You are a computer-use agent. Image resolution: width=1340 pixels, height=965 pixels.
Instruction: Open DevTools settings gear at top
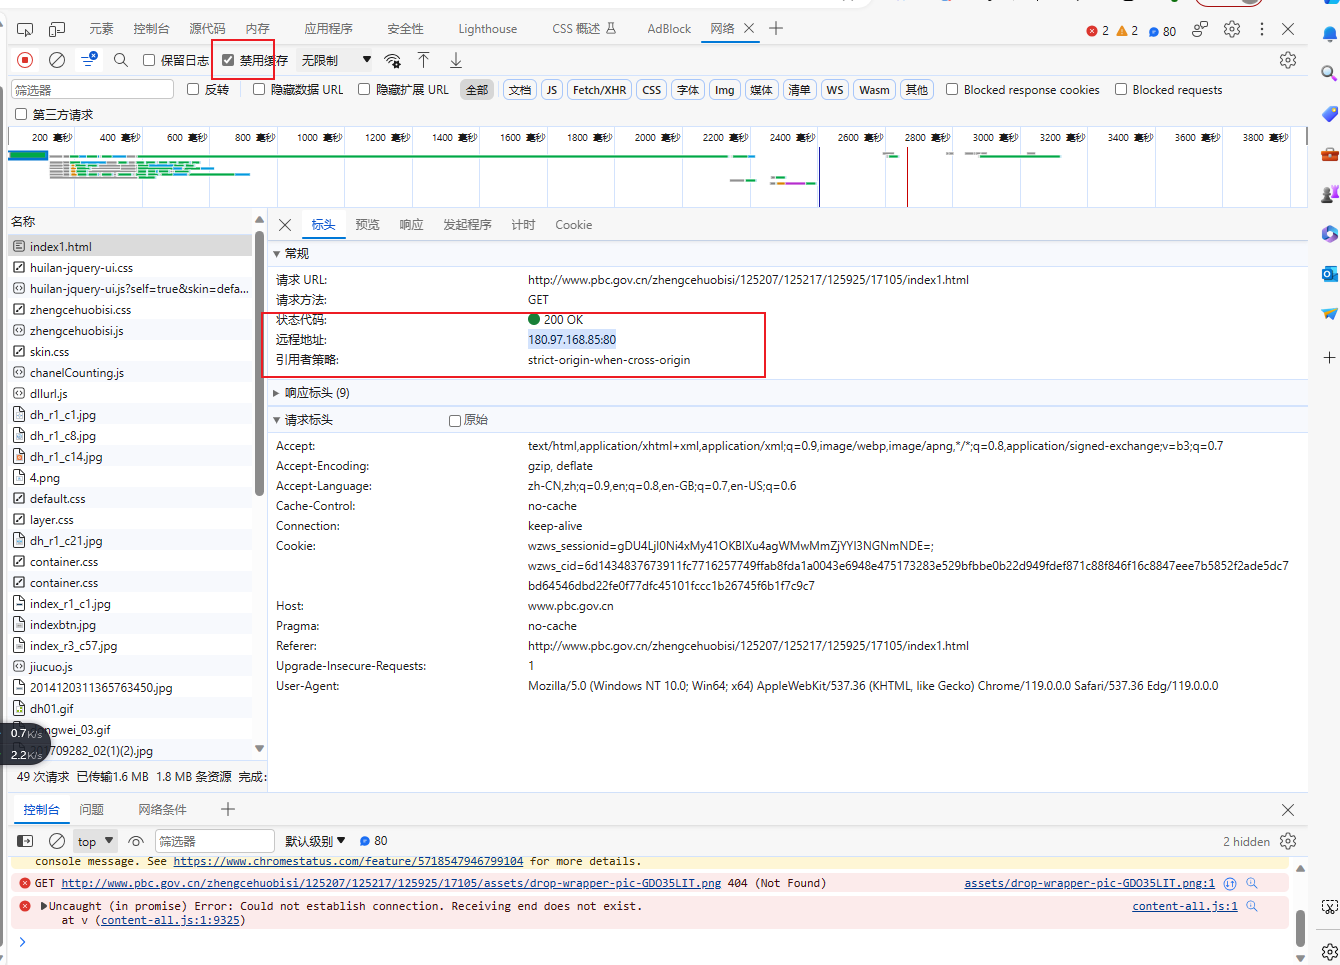[1232, 29]
